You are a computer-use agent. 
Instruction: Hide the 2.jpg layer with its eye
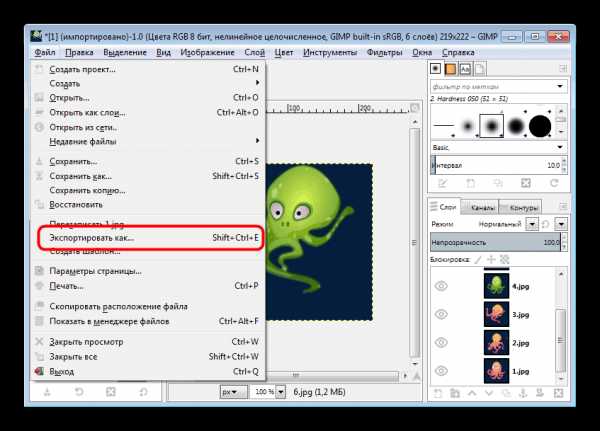(441, 342)
